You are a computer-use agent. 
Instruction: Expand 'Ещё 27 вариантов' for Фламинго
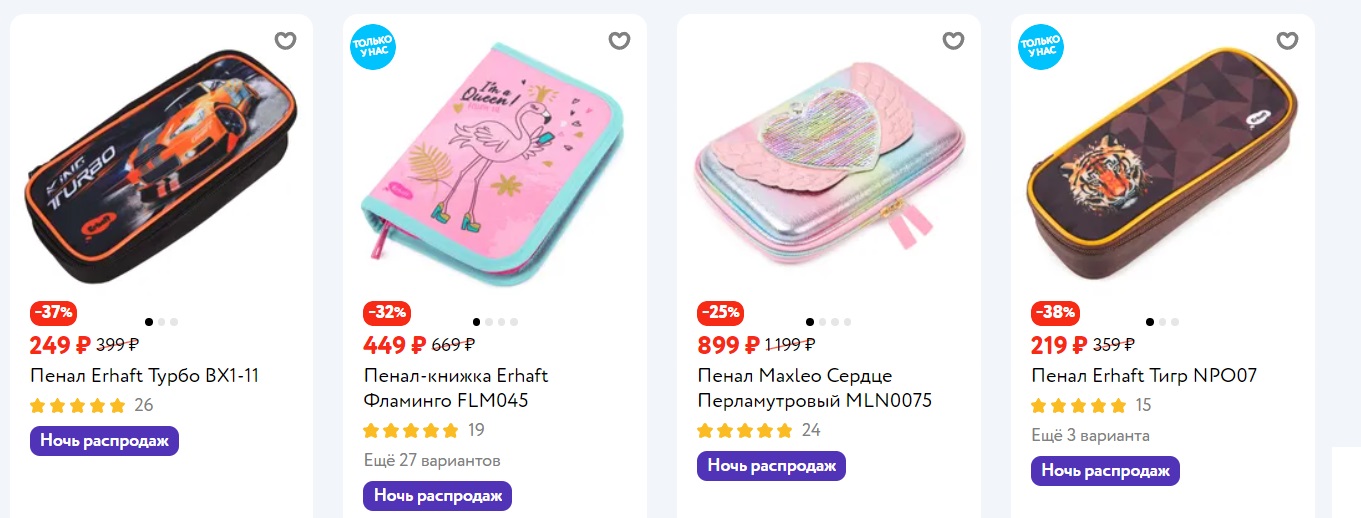click(431, 461)
